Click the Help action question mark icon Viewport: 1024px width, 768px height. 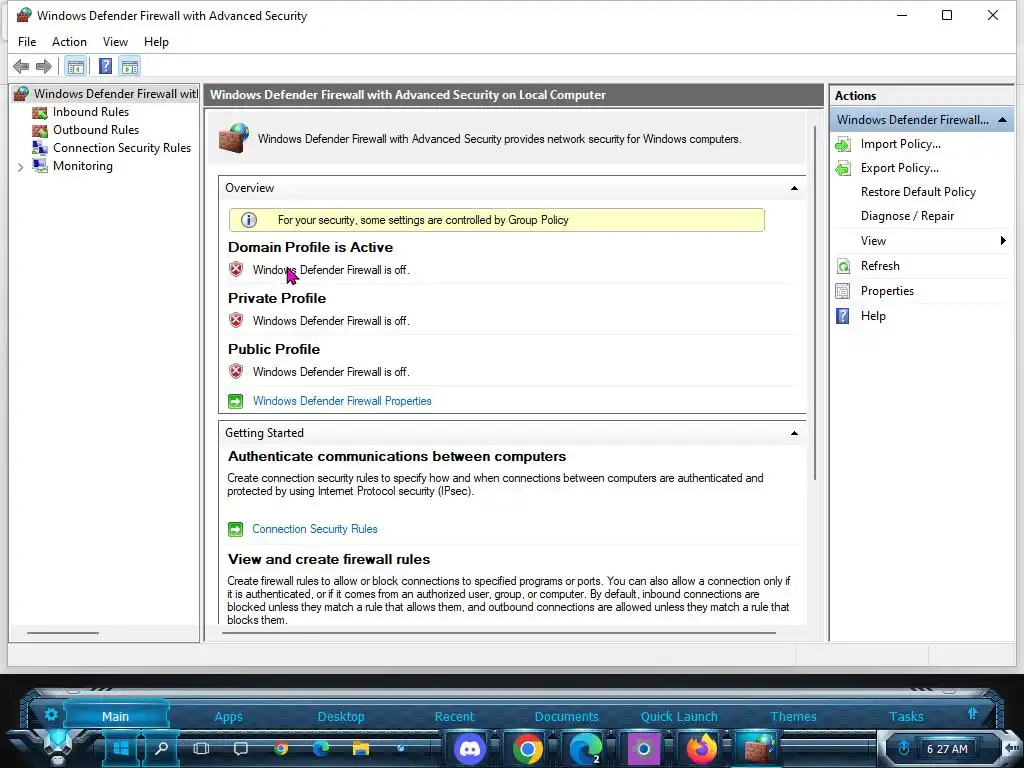pos(843,316)
